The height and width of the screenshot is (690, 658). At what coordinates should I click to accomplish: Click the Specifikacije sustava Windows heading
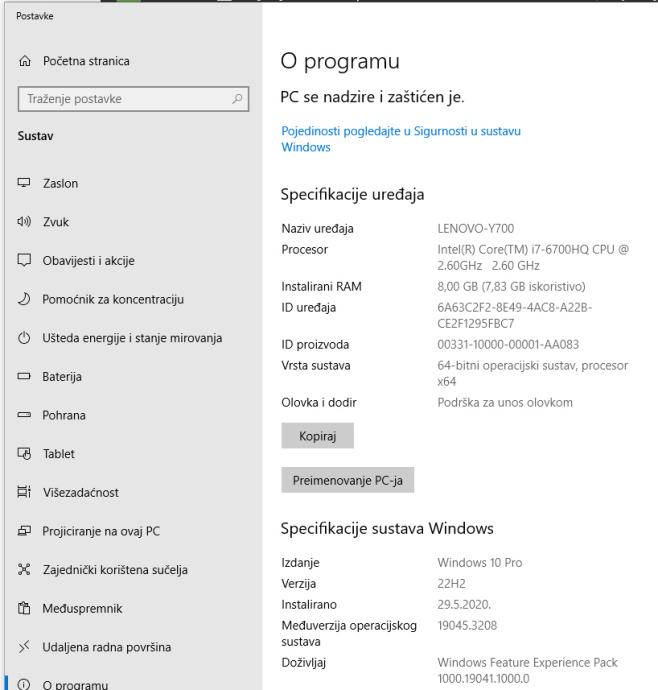387,529
